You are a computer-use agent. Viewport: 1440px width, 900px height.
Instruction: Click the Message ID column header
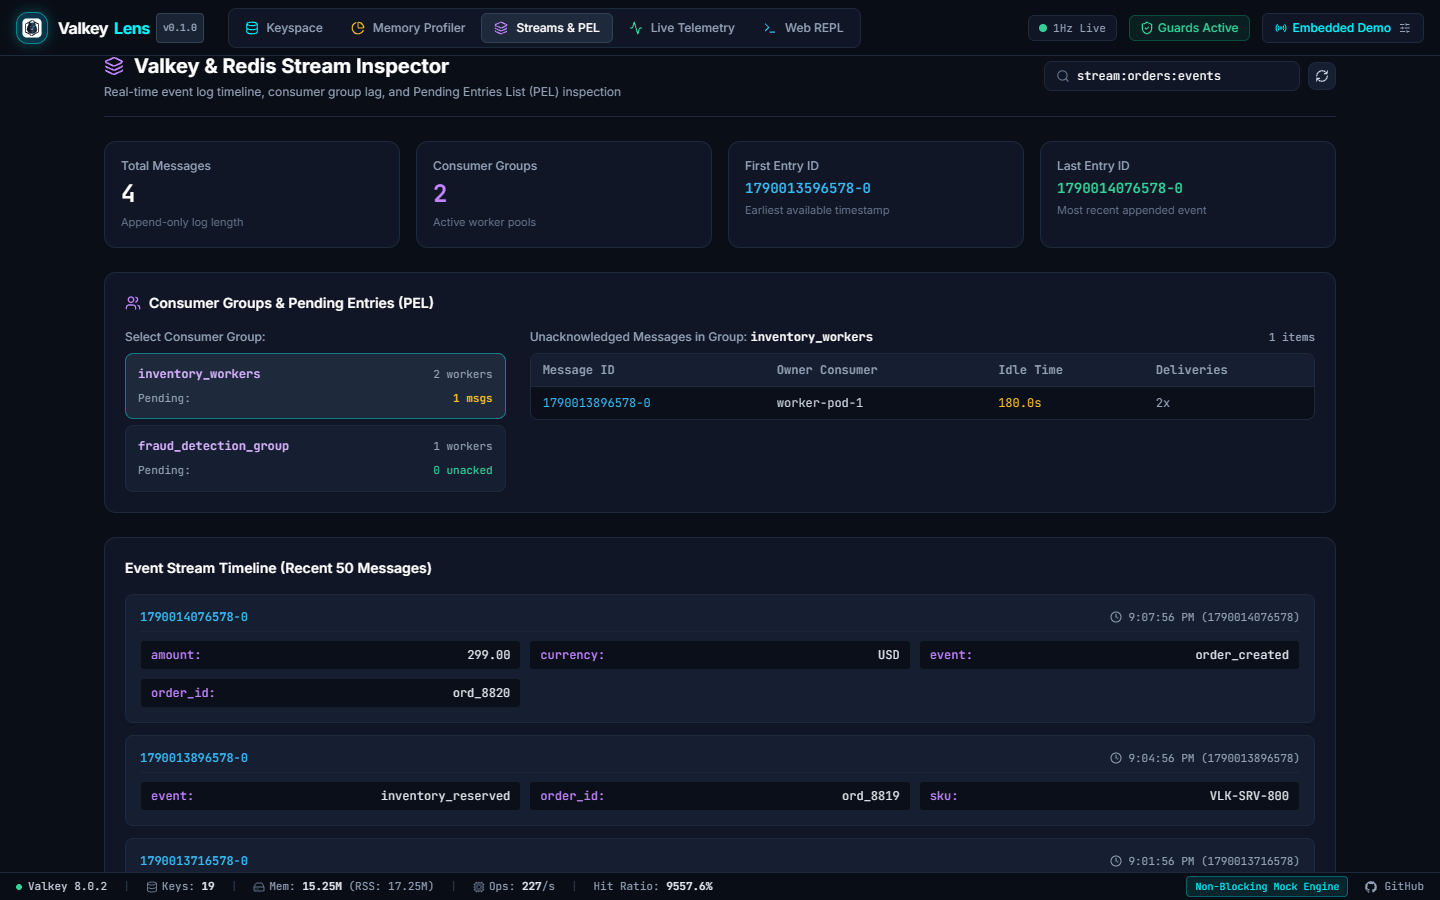click(578, 370)
